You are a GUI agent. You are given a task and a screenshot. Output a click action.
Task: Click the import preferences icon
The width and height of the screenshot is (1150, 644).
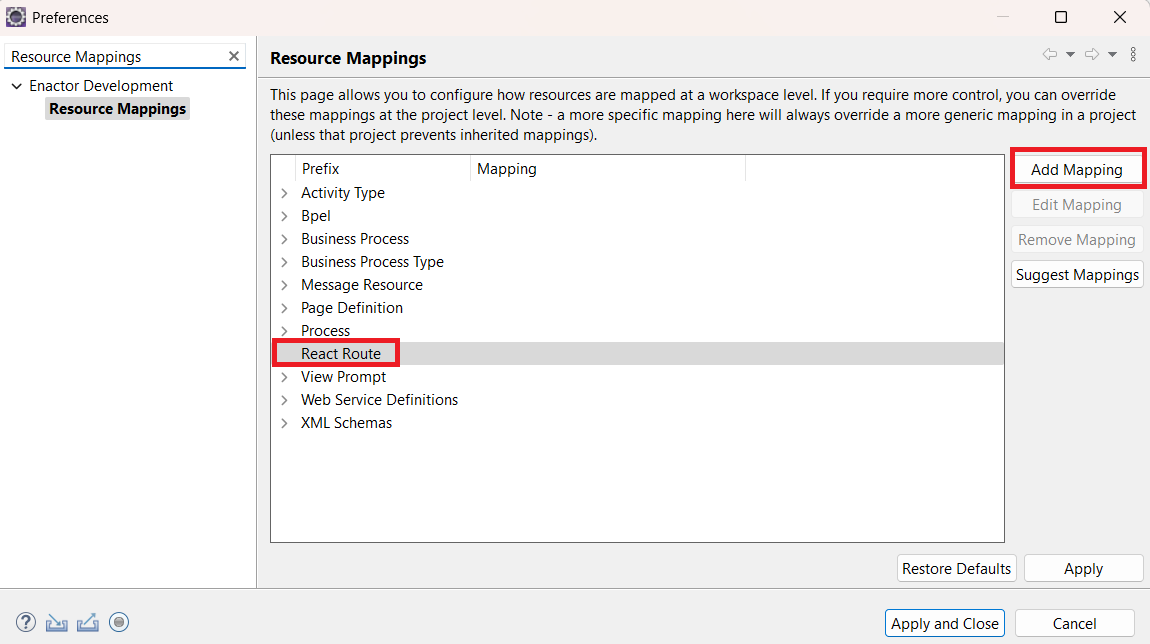coord(56,623)
